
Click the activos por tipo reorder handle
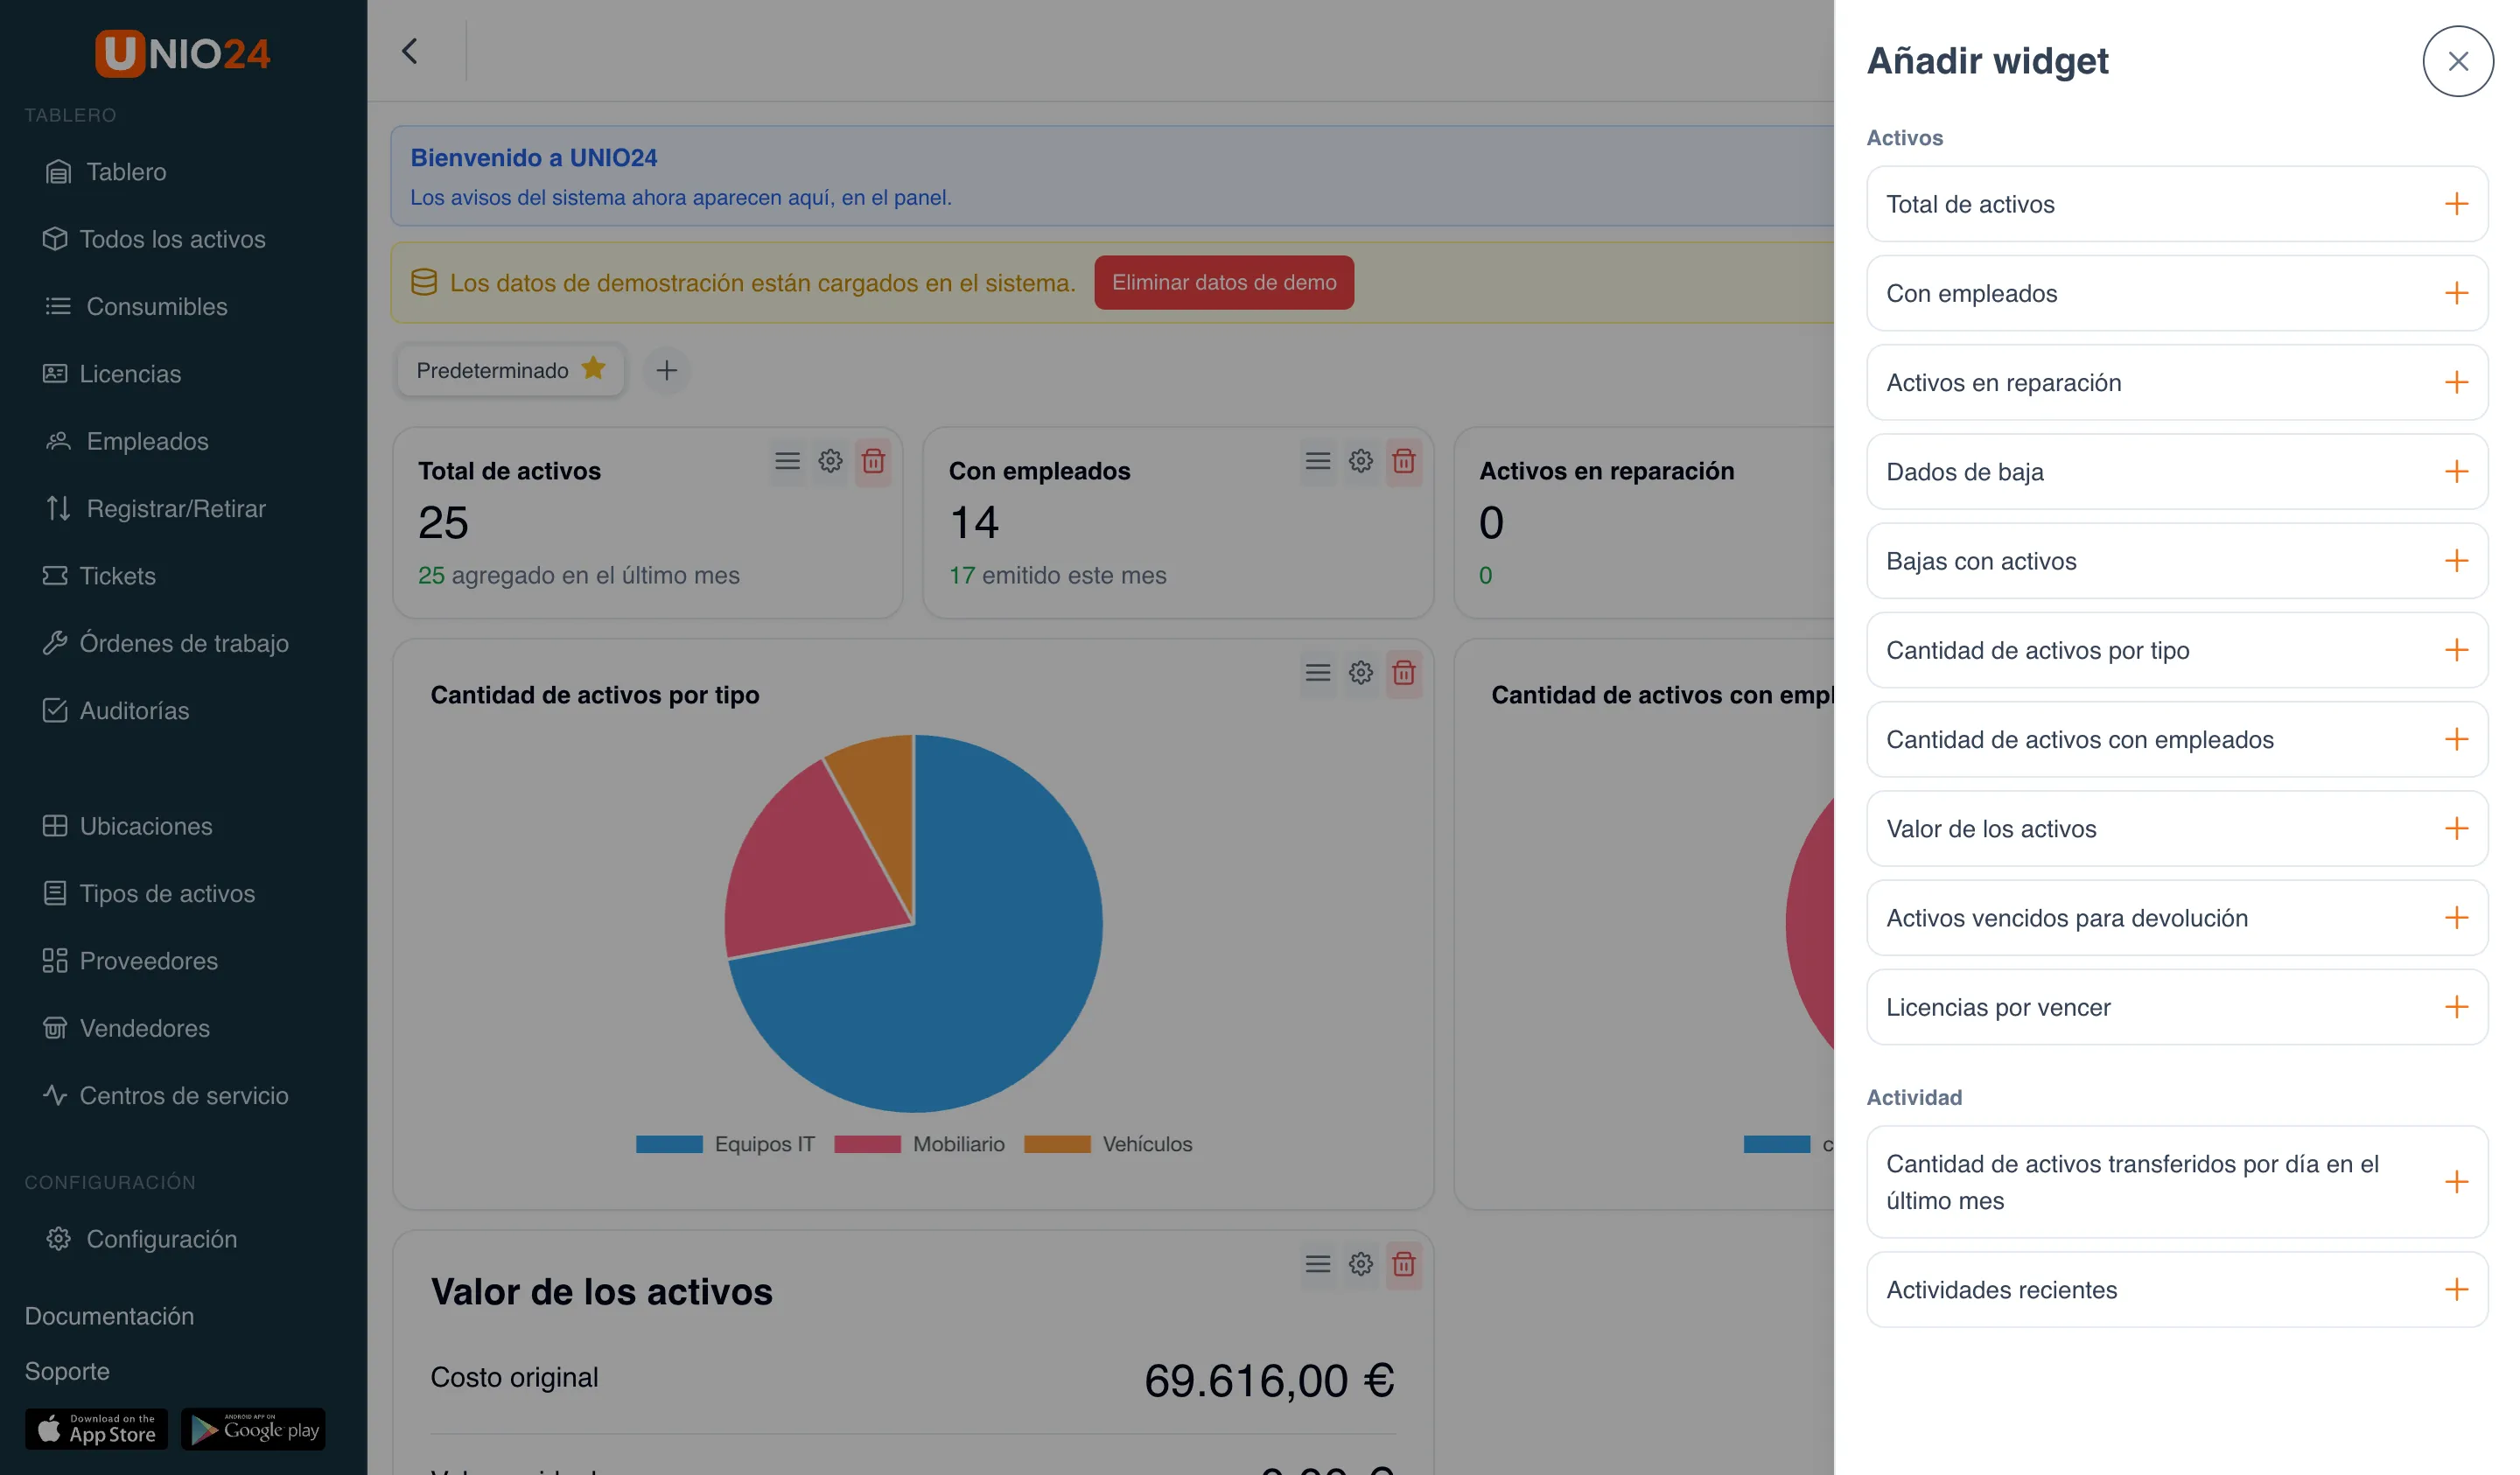1317,672
